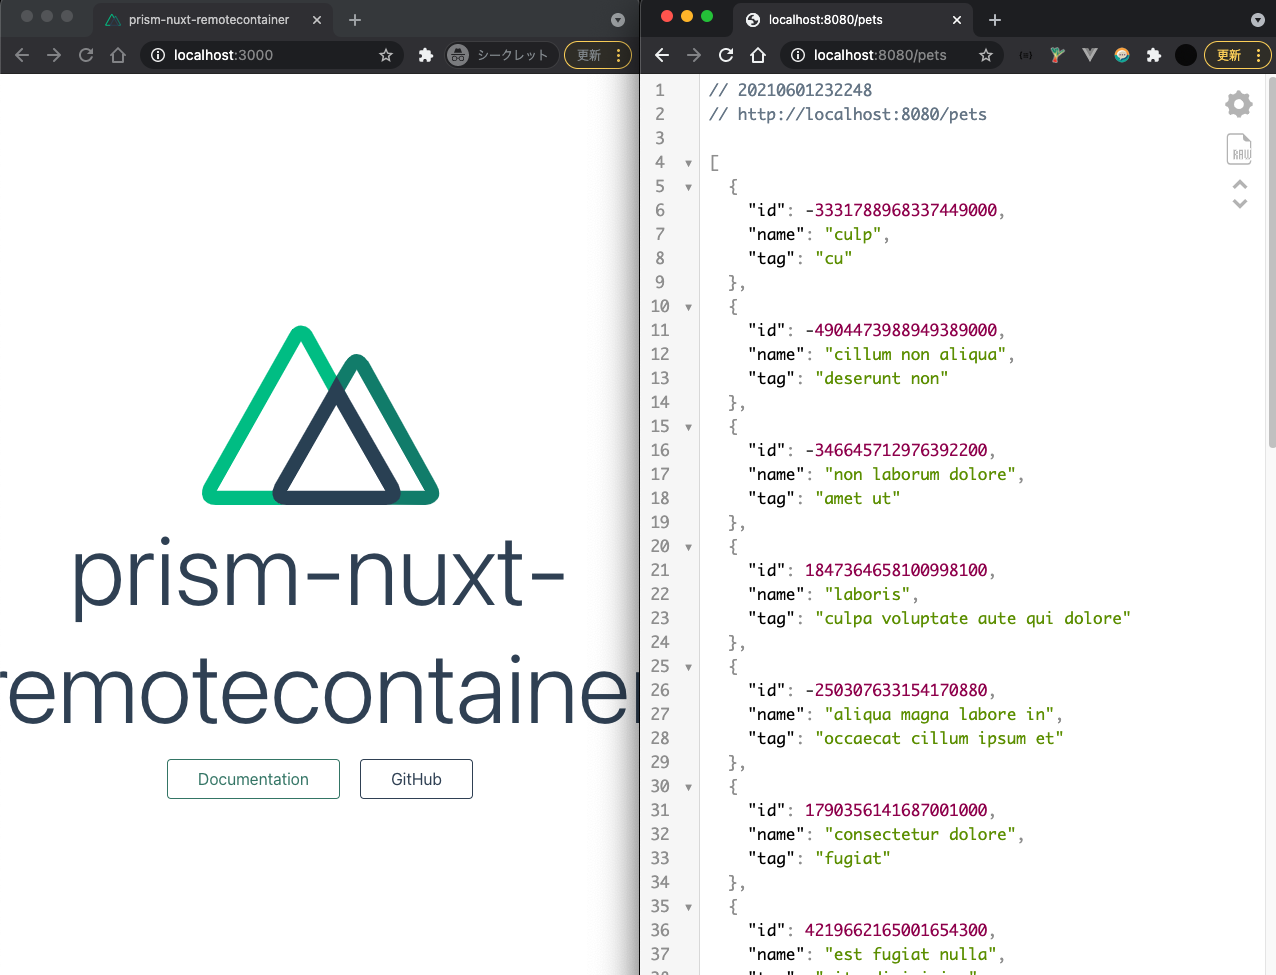The height and width of the screenshot is (975, 1276).
Task: Bookmark the localhost:8080/pets page with star
Action: pos(986,55)
